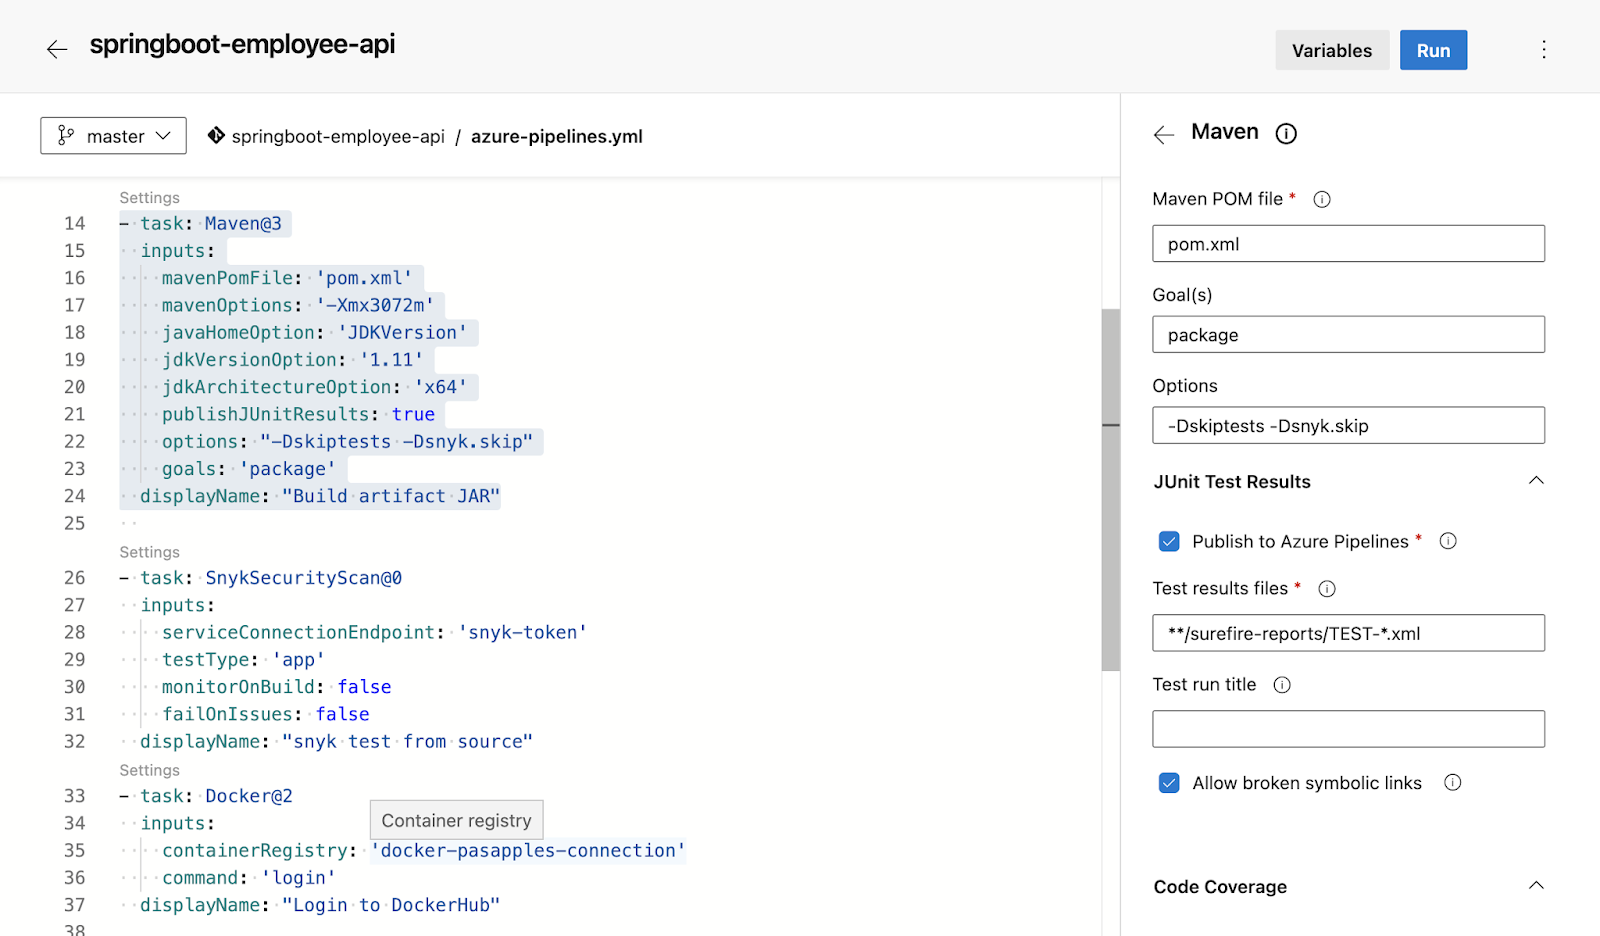Click the 'Maven@3' task line

201,224
